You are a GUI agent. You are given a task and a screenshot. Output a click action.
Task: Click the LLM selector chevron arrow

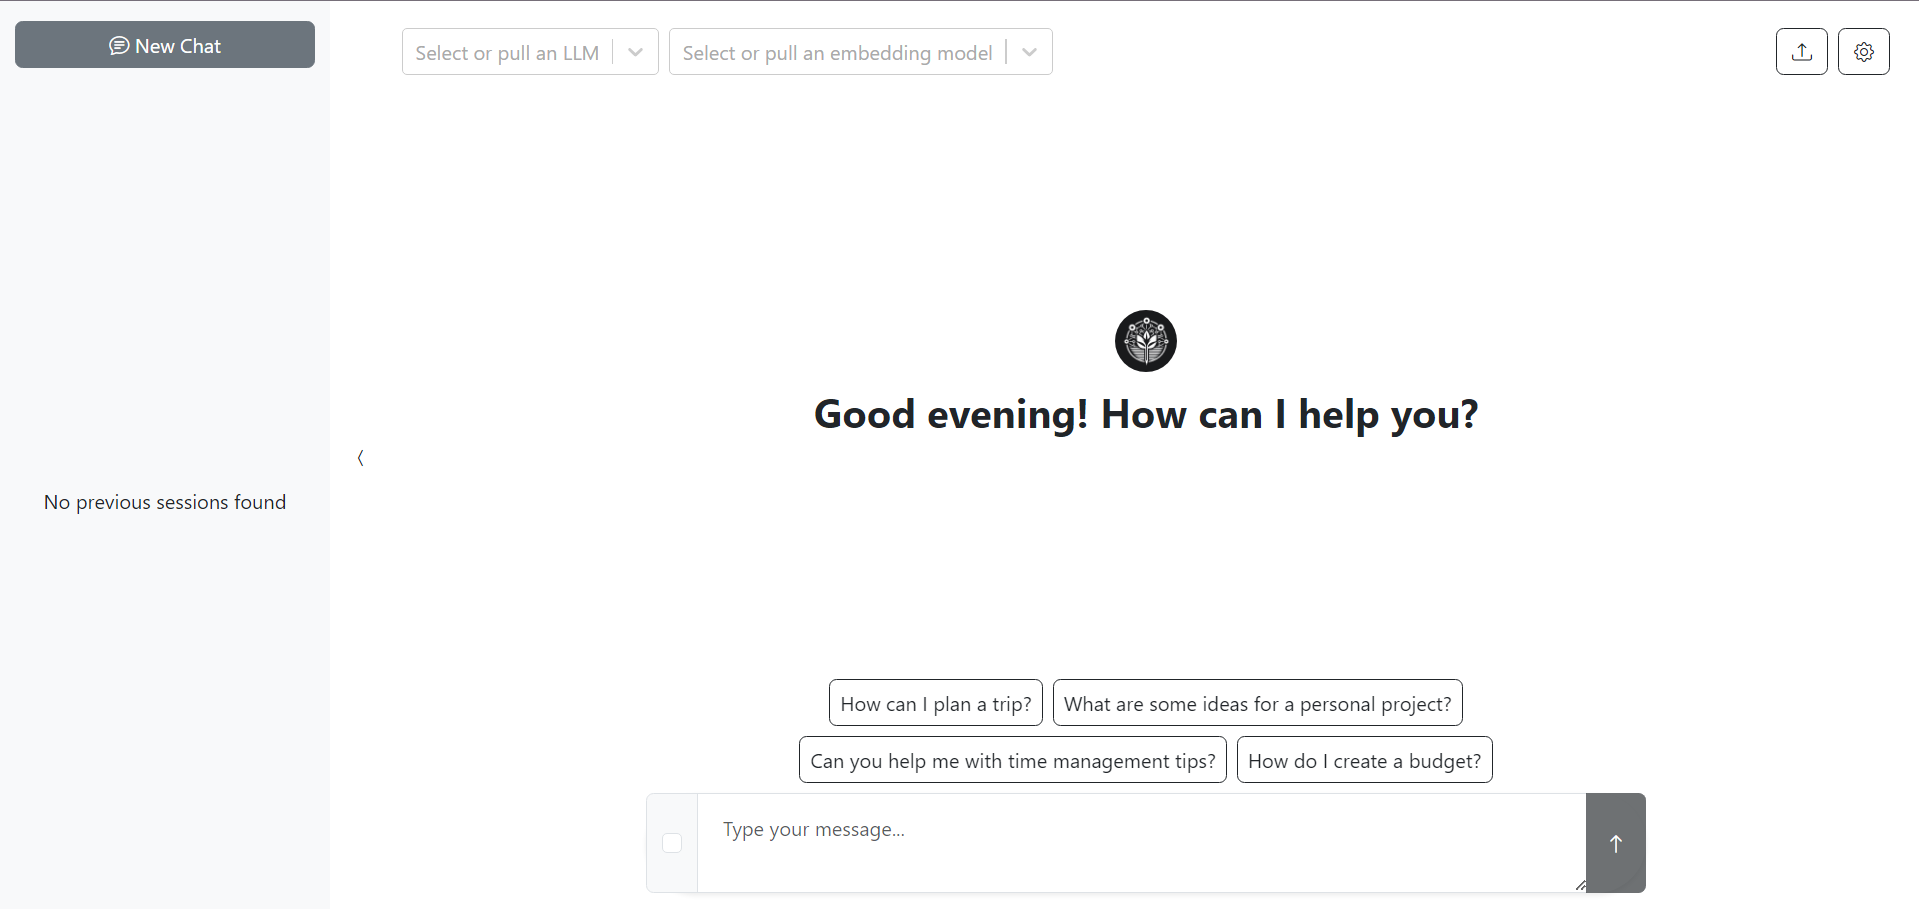click(635, 52)
